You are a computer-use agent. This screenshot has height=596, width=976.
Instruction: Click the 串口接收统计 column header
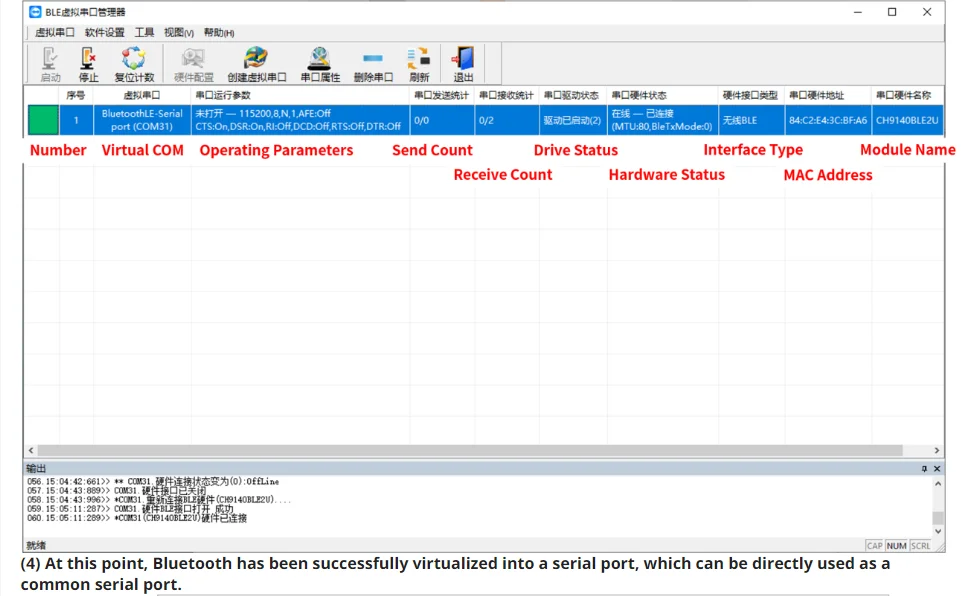pyautogui.click(x=507, y=95)
